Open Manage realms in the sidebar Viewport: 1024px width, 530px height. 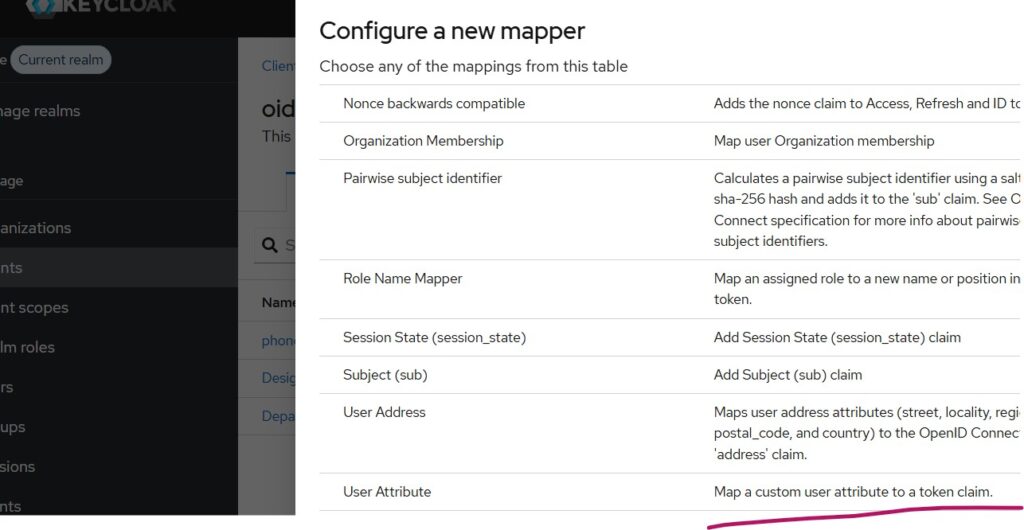click(x=40, y=111)
